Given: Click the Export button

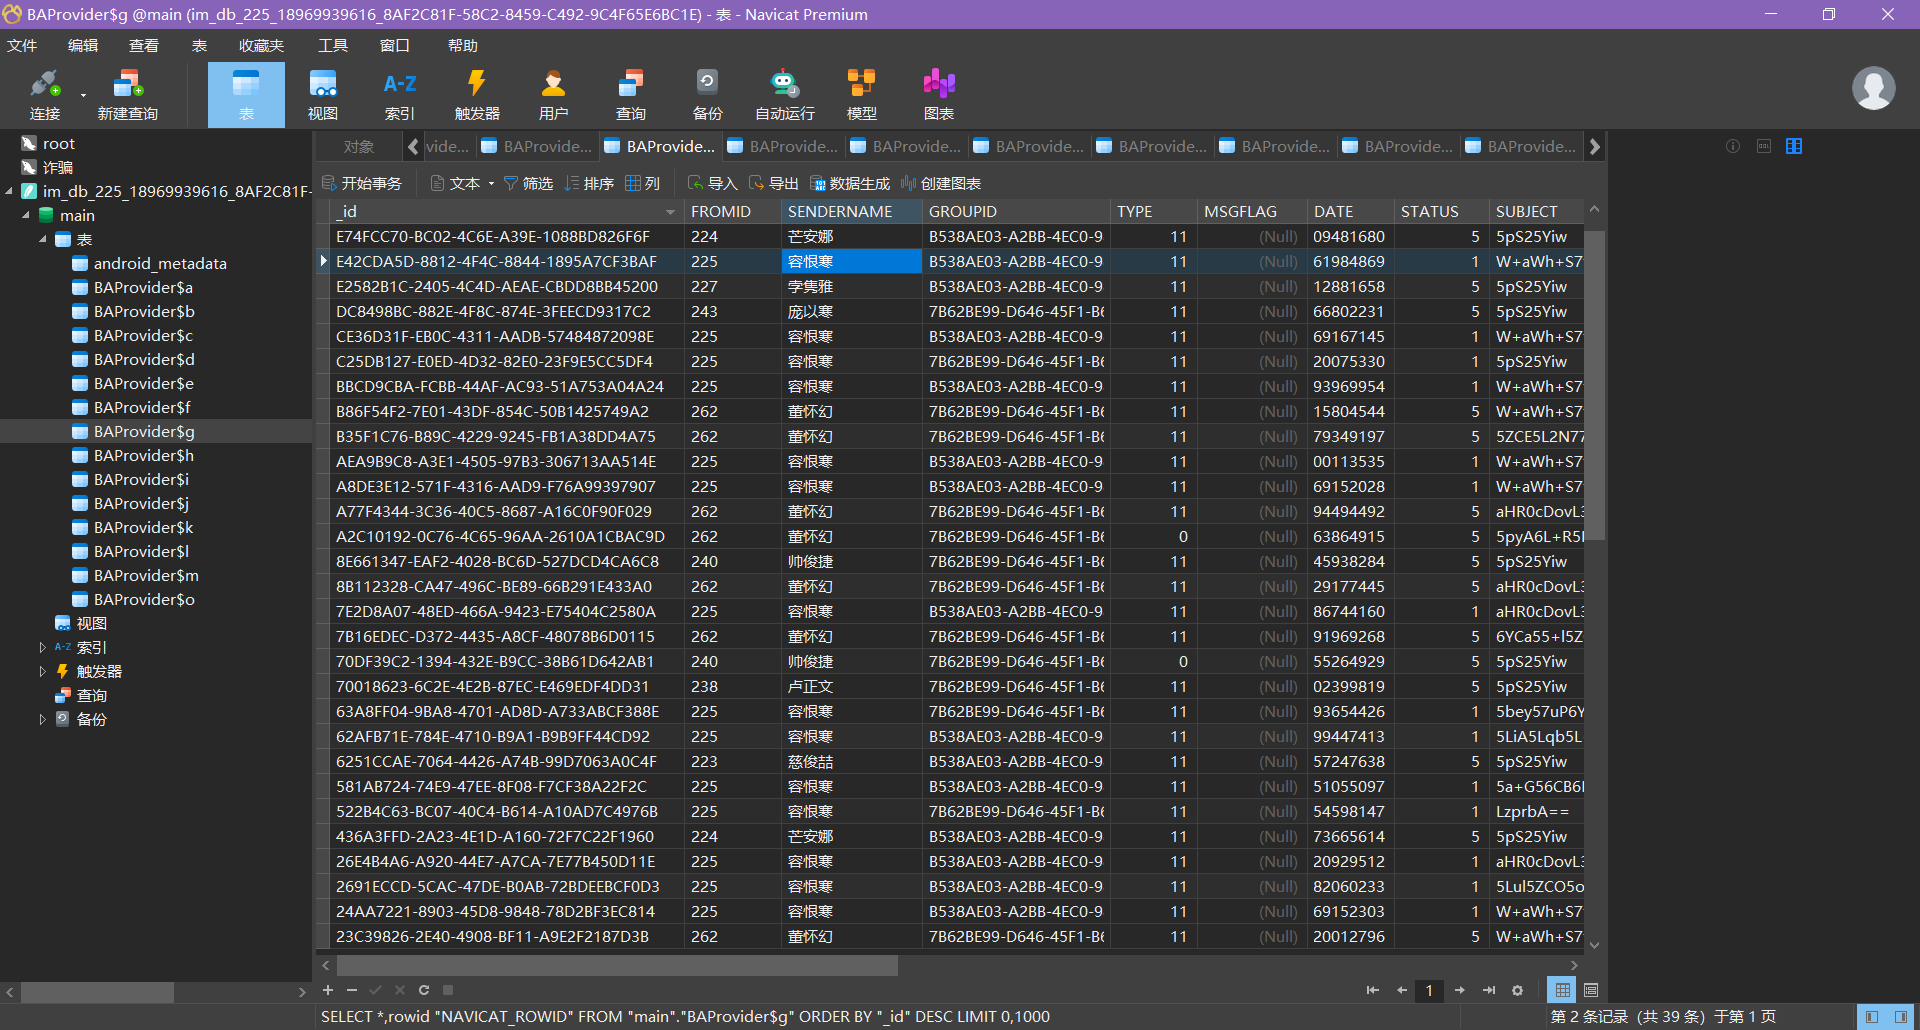Looking at the screenshot, I should pos(773,184).
